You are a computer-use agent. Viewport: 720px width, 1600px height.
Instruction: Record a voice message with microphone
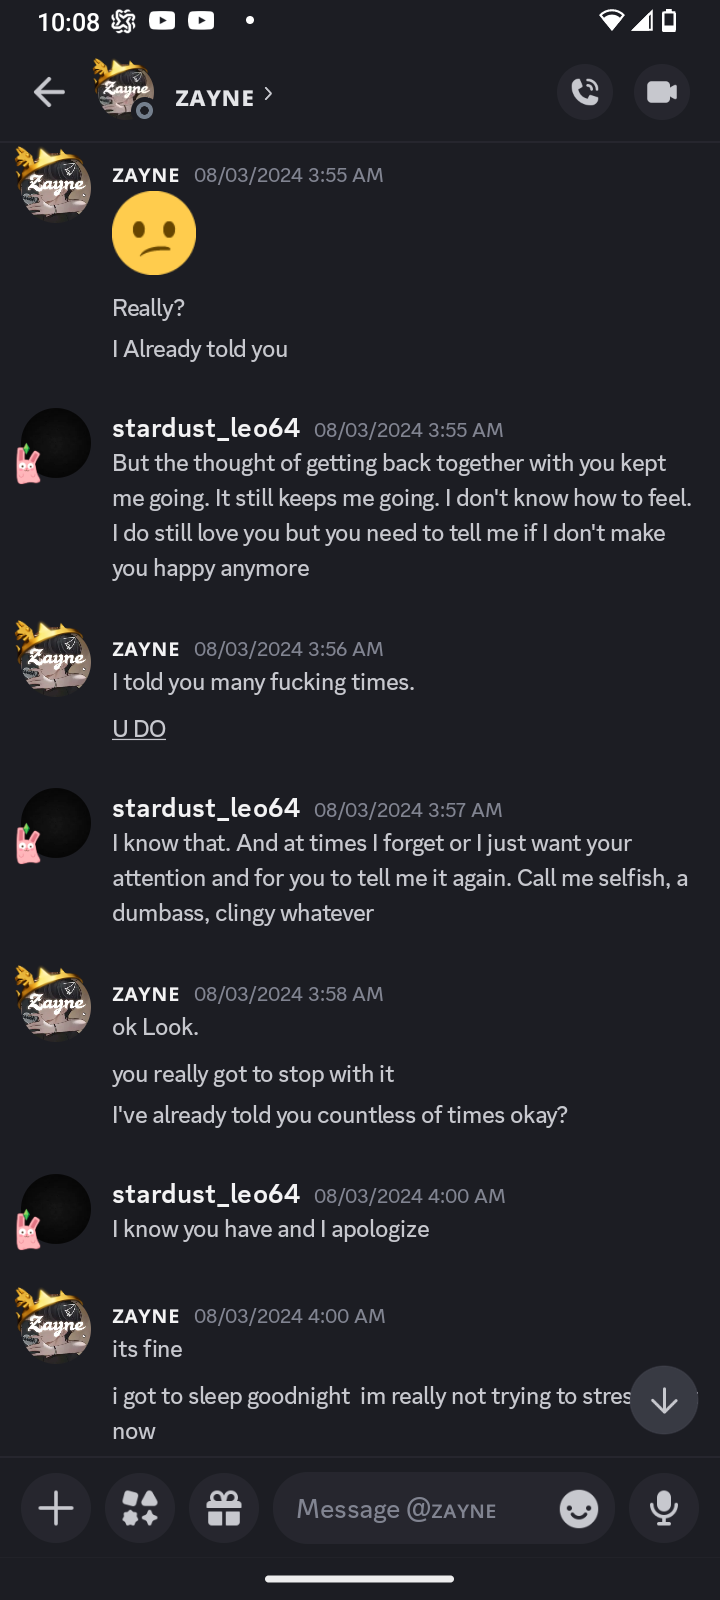tap(663, 1508)
